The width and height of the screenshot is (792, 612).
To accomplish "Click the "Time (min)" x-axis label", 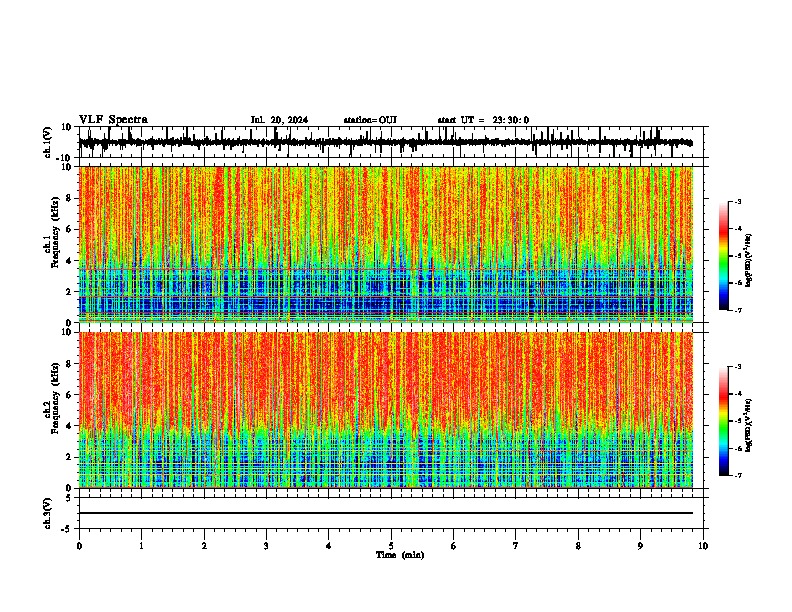I will (400, 555).
